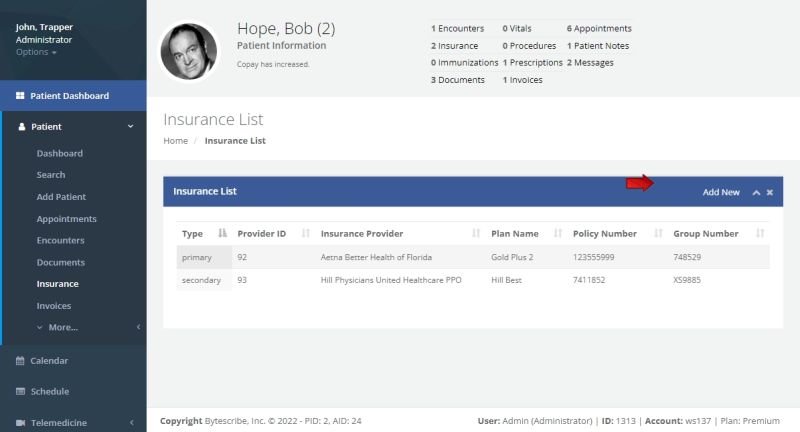Click Add New insurance button
800x432 pixels.
click(x=721, y=192)
